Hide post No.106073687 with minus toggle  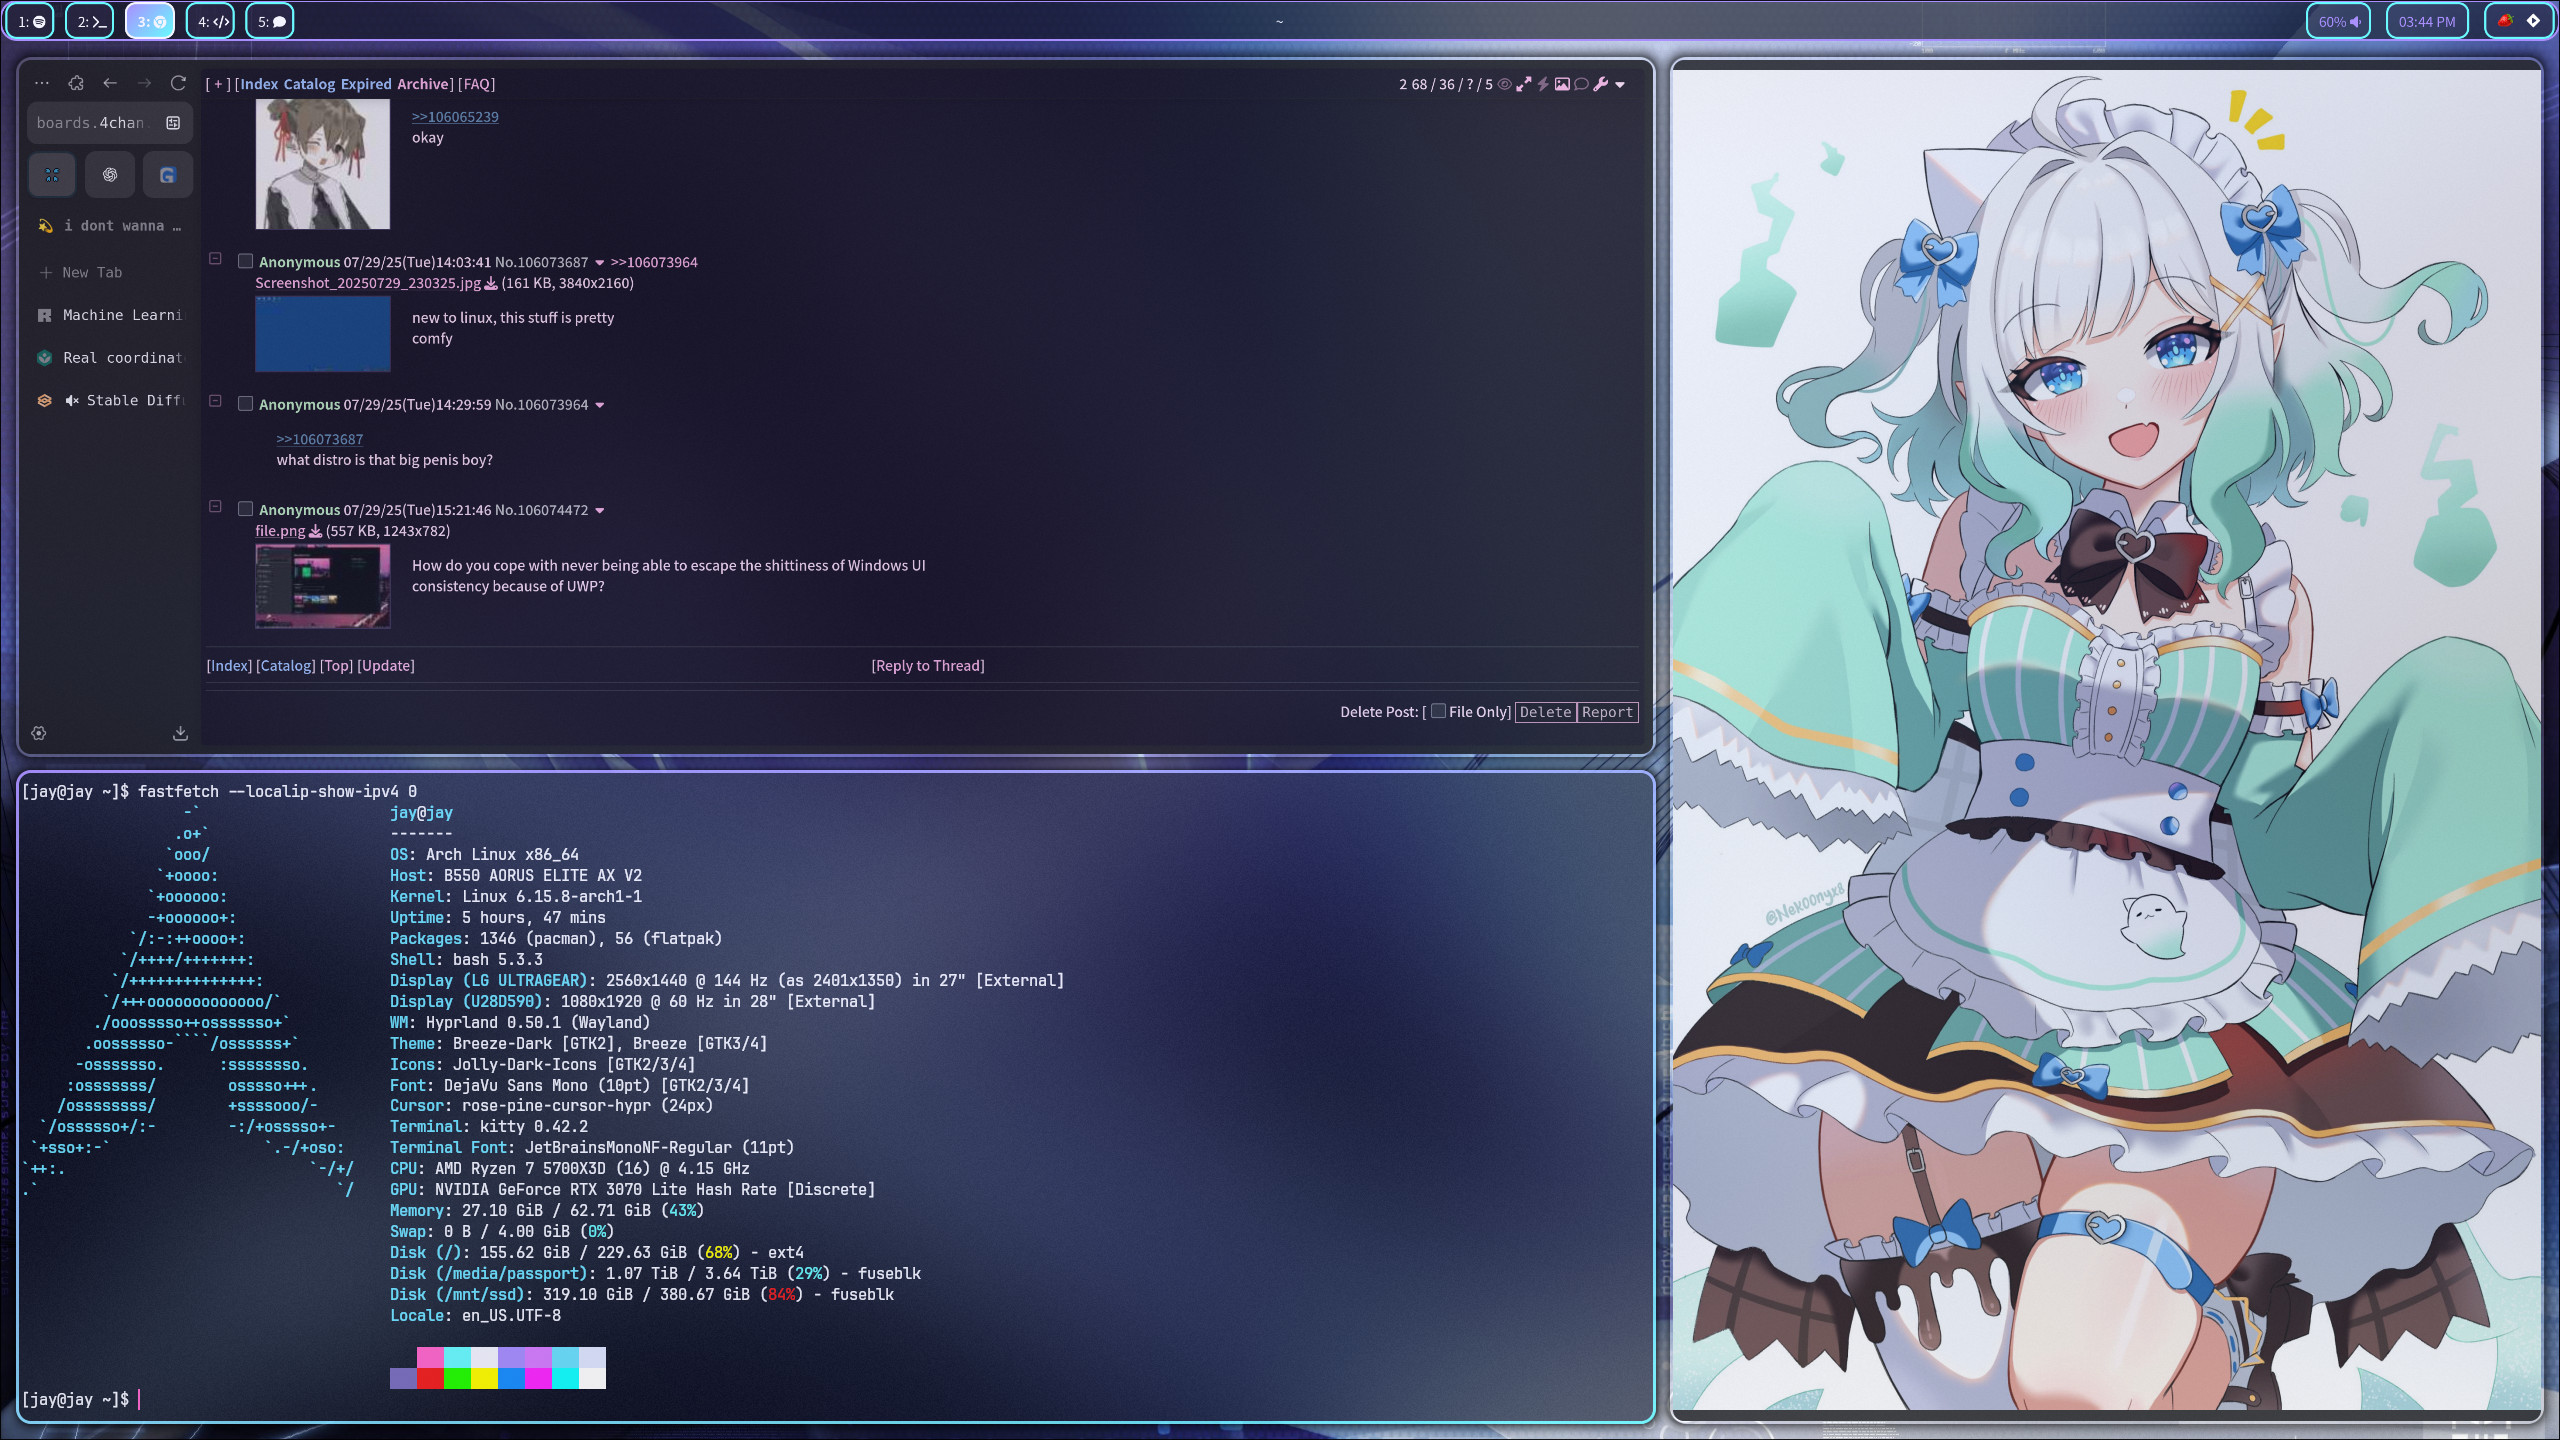(x=215, y=259)
